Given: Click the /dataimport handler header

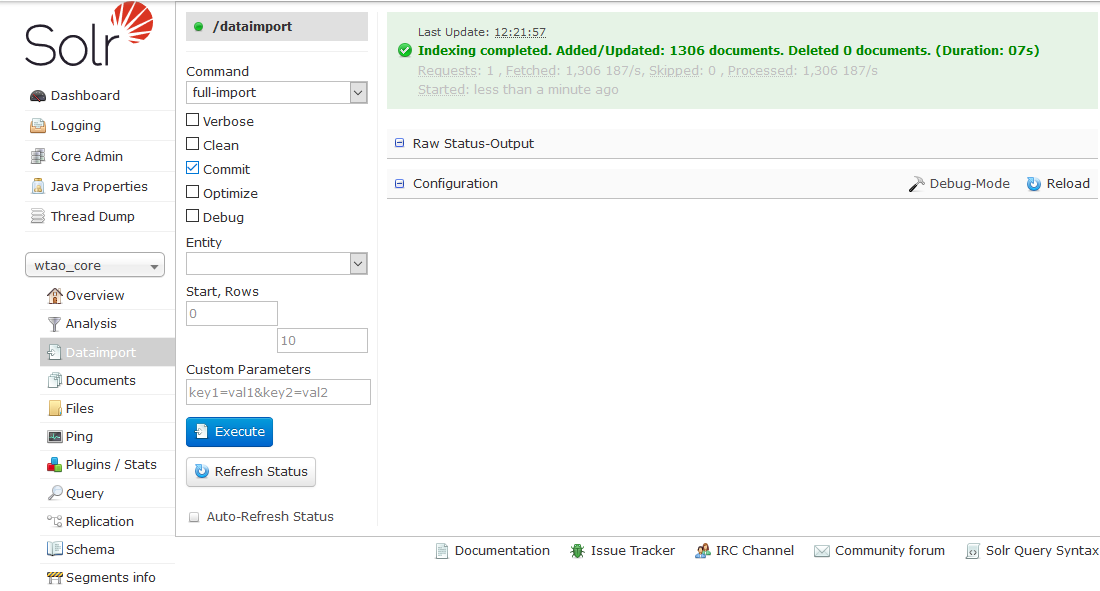Looking at the screenshot, I should coord(276,27).
